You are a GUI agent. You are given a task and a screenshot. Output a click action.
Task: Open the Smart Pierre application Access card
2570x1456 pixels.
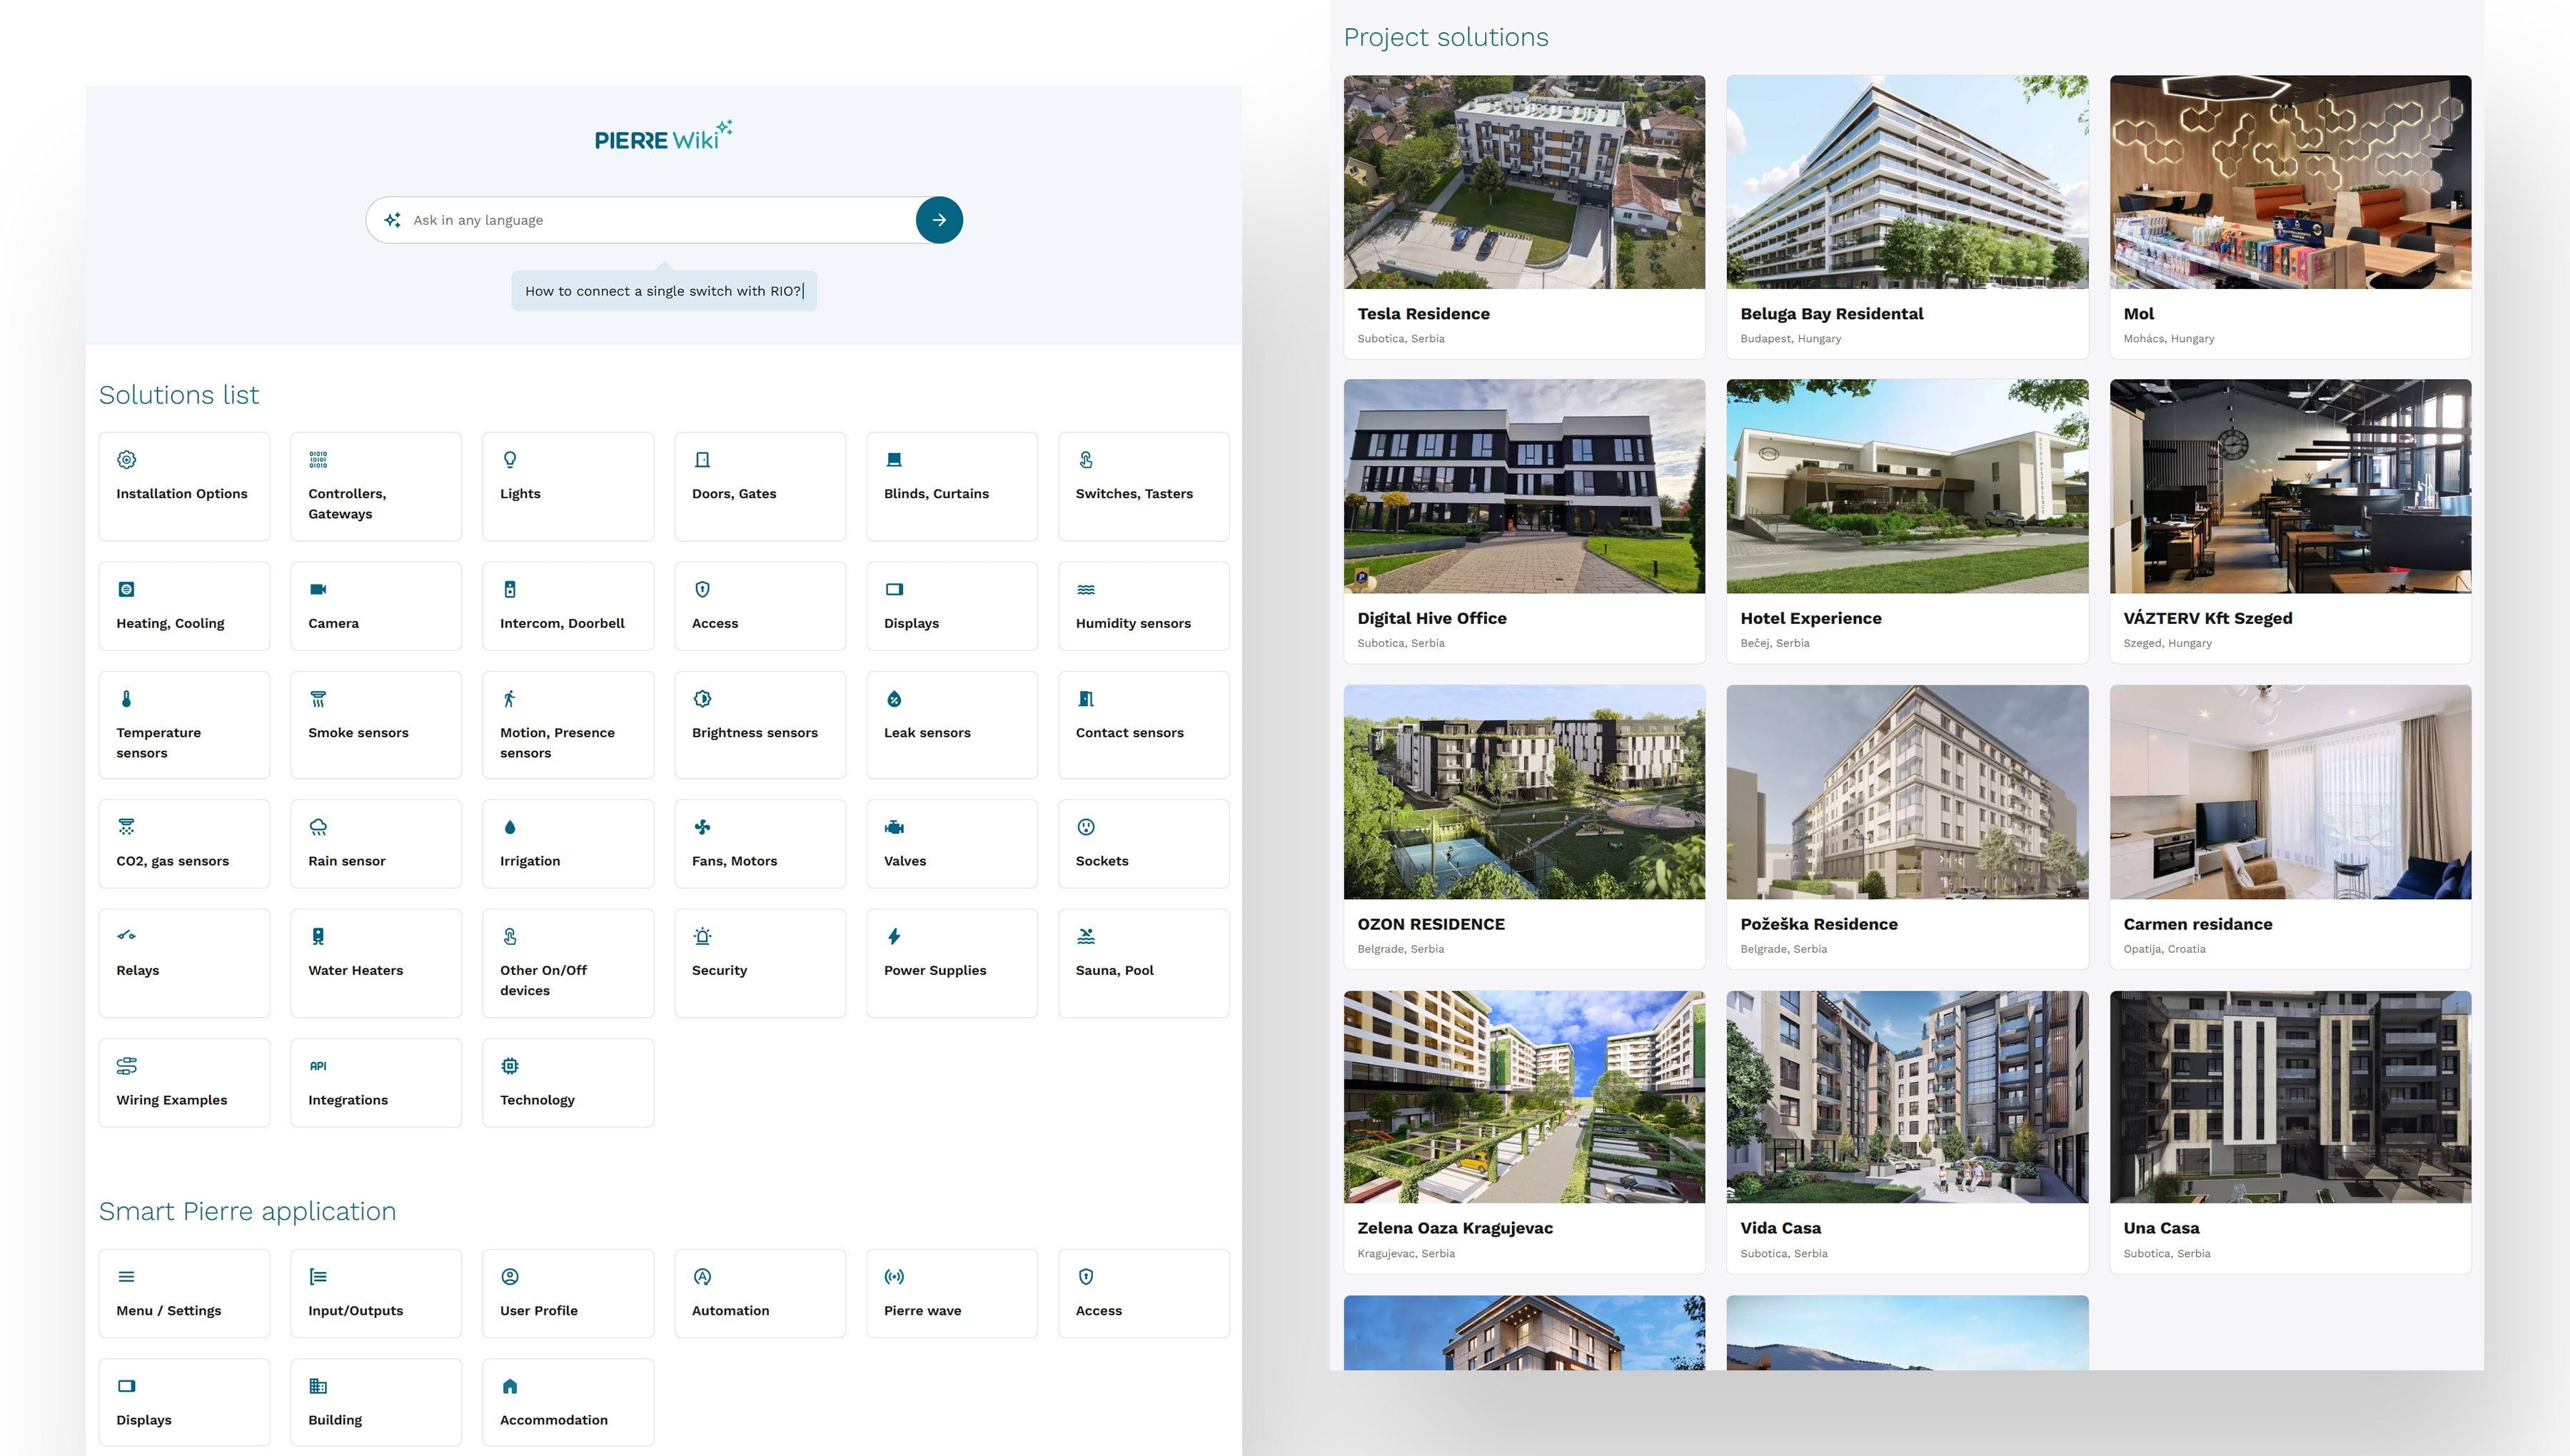pos(1144,1293)
